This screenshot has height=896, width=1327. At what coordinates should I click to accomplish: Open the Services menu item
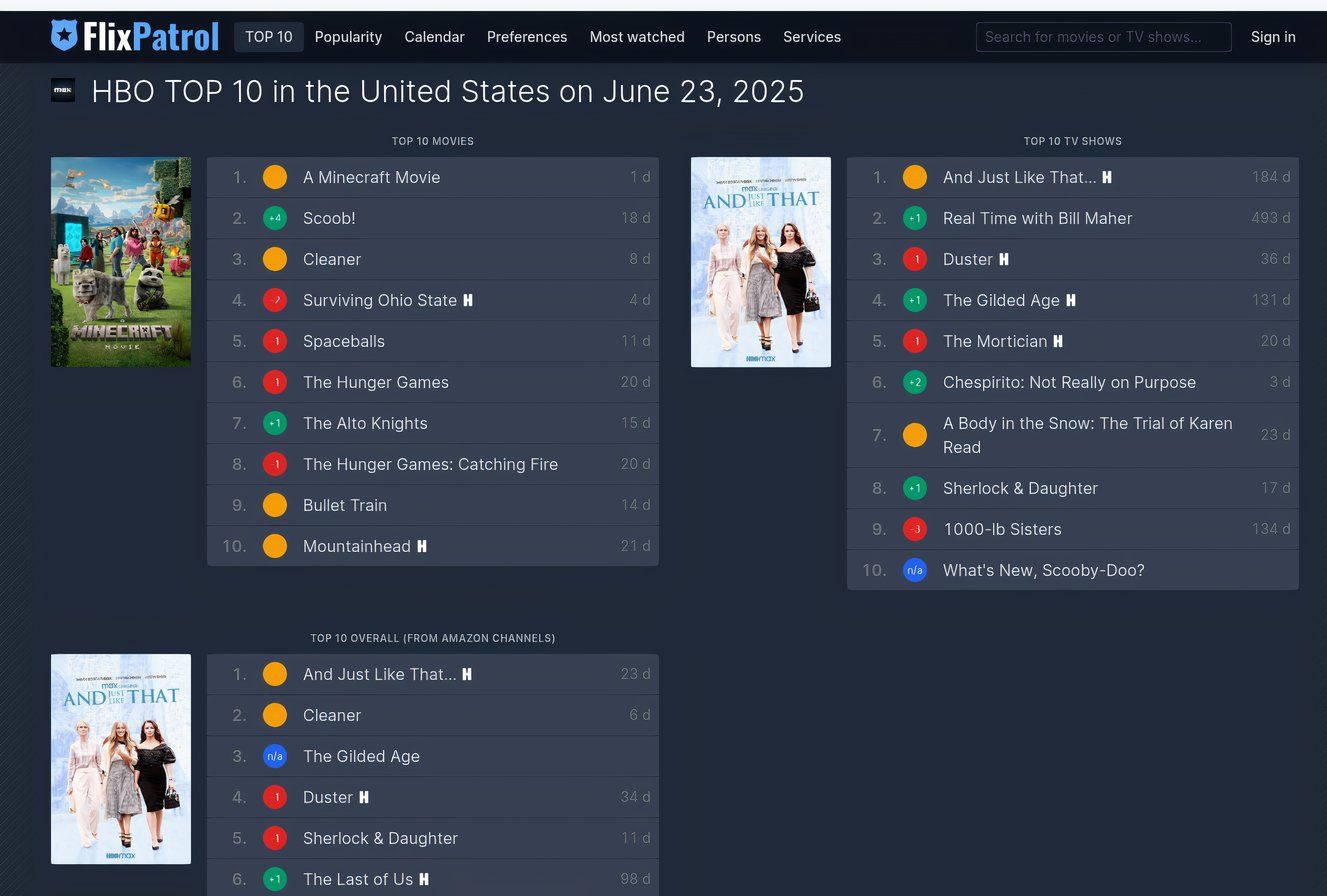812,37
